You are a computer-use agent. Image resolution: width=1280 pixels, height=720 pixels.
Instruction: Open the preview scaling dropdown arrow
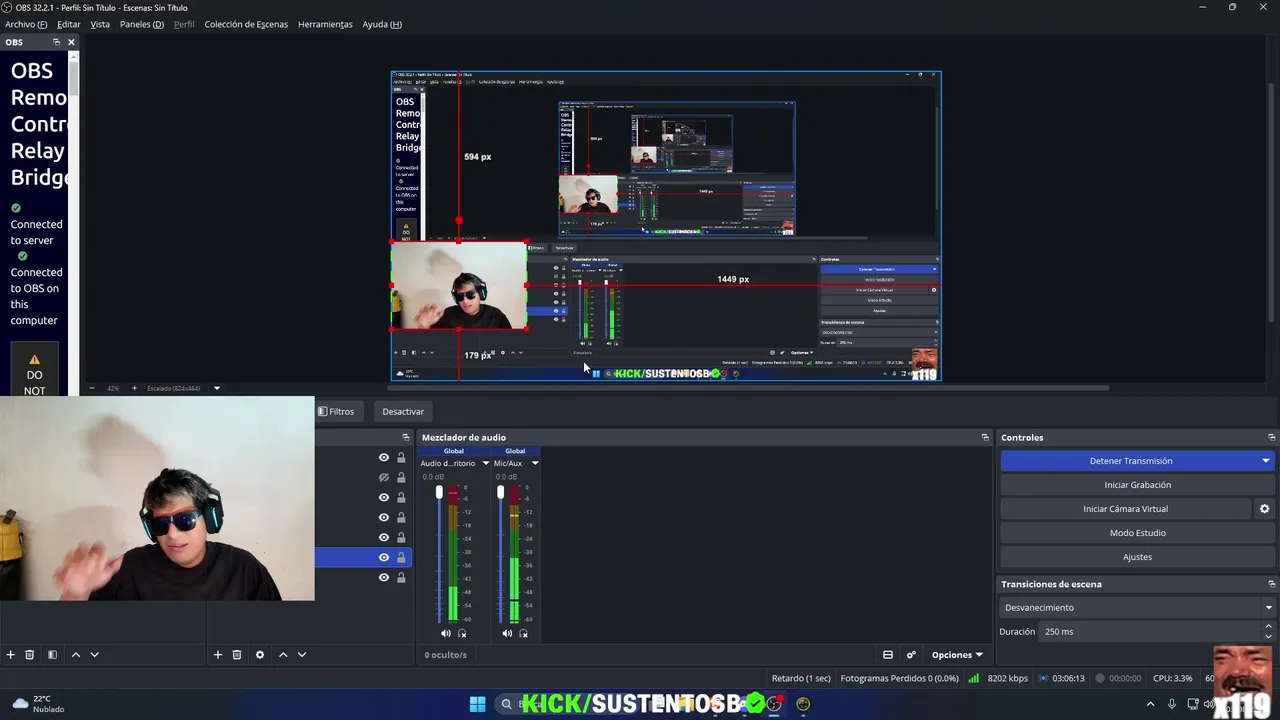[216, 388]
